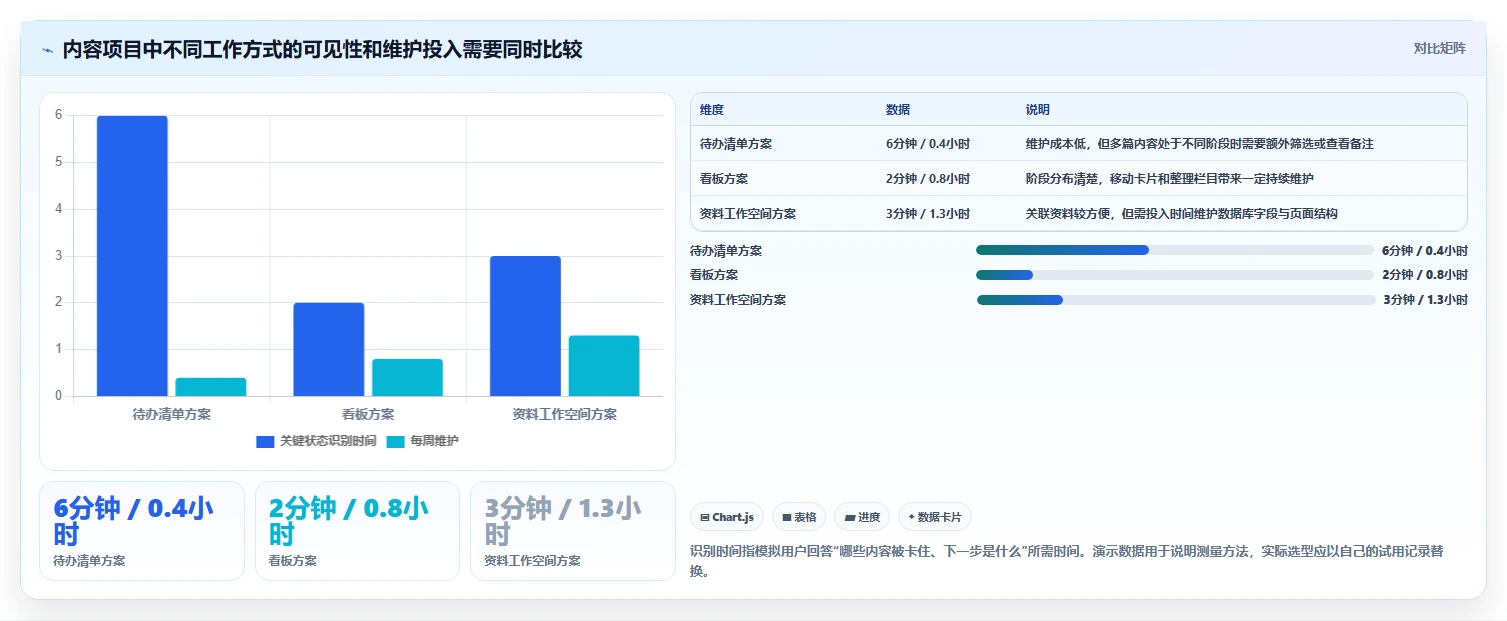This screenshot has width=1507, height=621.
Task: Select the 数据卡片 chip
Action: coord(935,517)
